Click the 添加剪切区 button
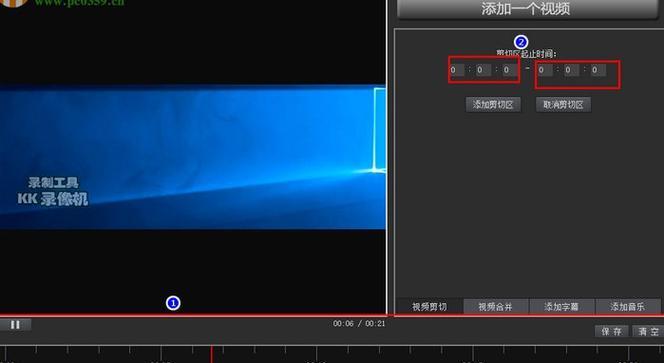 click(493, 105)
